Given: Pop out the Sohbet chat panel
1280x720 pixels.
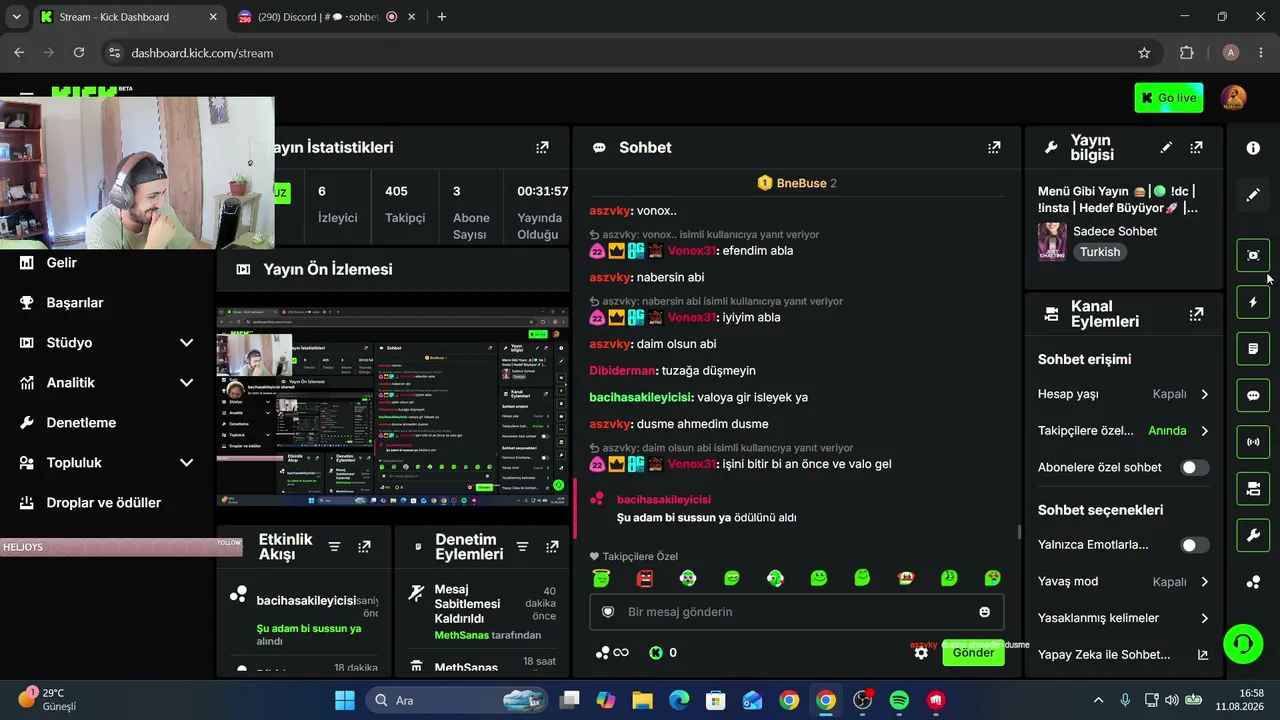Looking at the screenshot, I should (x=994, y=148).
